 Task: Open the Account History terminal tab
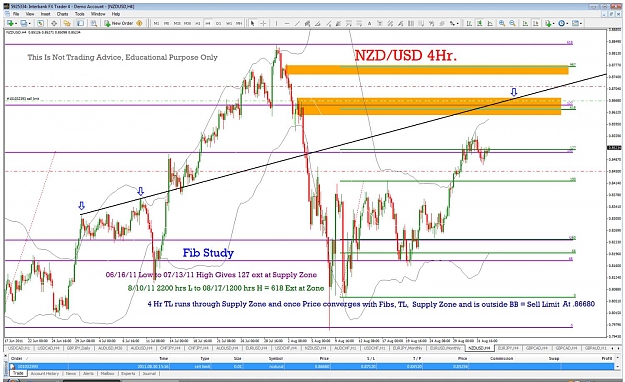coord(45,374)
